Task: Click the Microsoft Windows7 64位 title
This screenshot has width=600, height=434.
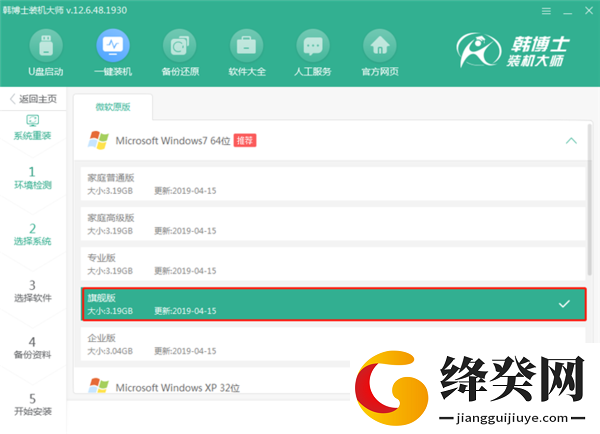Action: point(173,141)
